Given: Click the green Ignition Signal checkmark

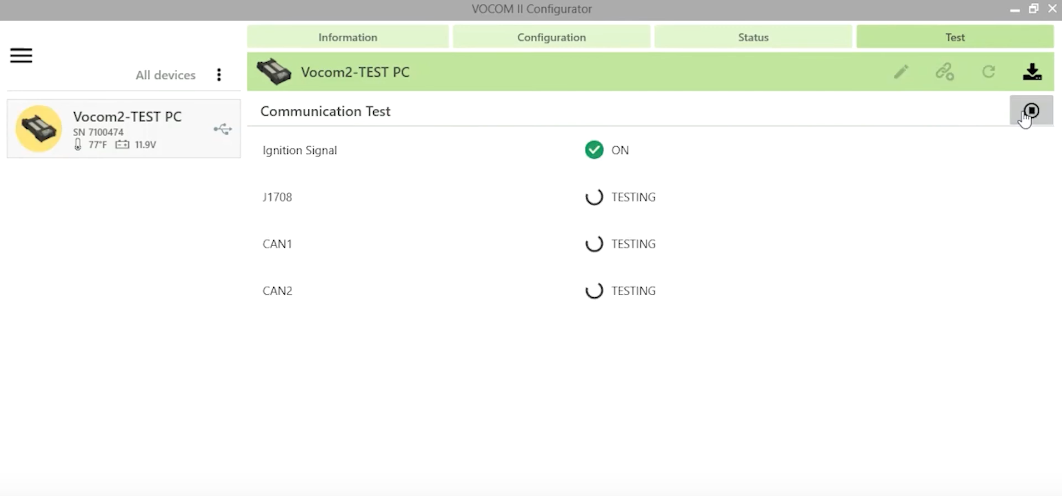Looking at the screenshot, I should click(x=594, y=150).
